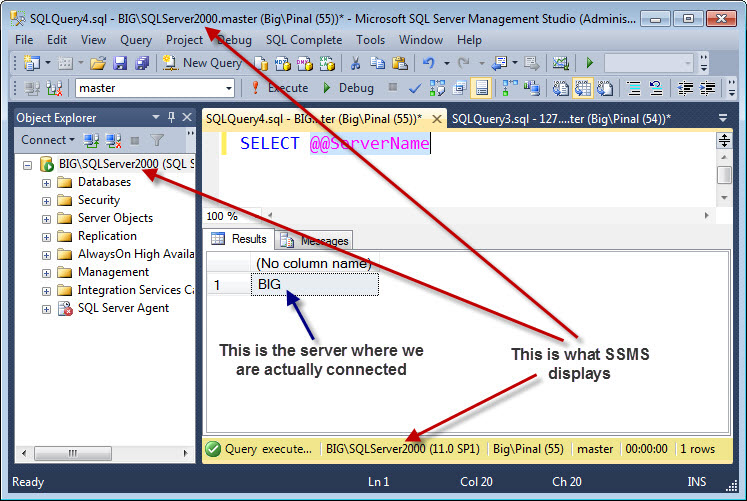Click the editor horizontal scrollbar right arrow
The height and width of the screenshot is (501, 747).
coord(707,216)
